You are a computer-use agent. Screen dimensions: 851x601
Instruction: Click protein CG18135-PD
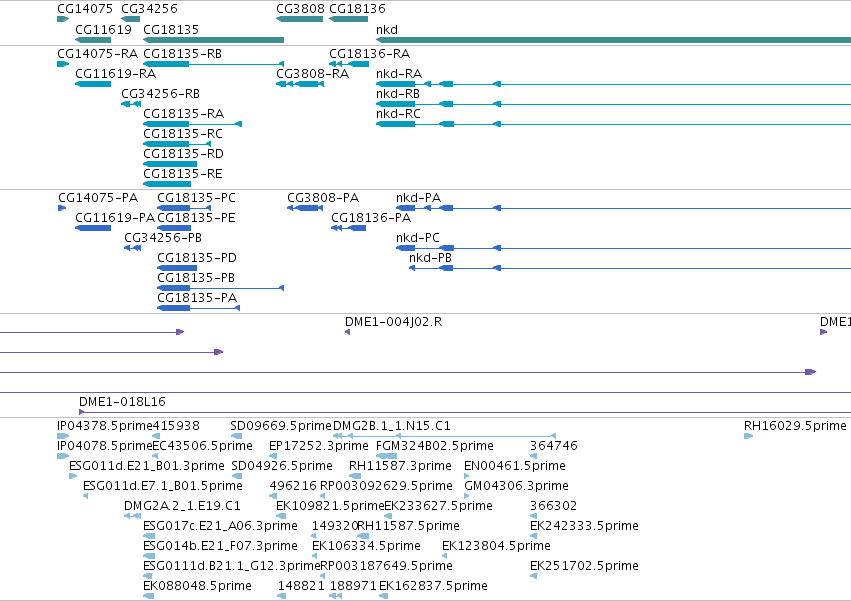click(177, 268)
